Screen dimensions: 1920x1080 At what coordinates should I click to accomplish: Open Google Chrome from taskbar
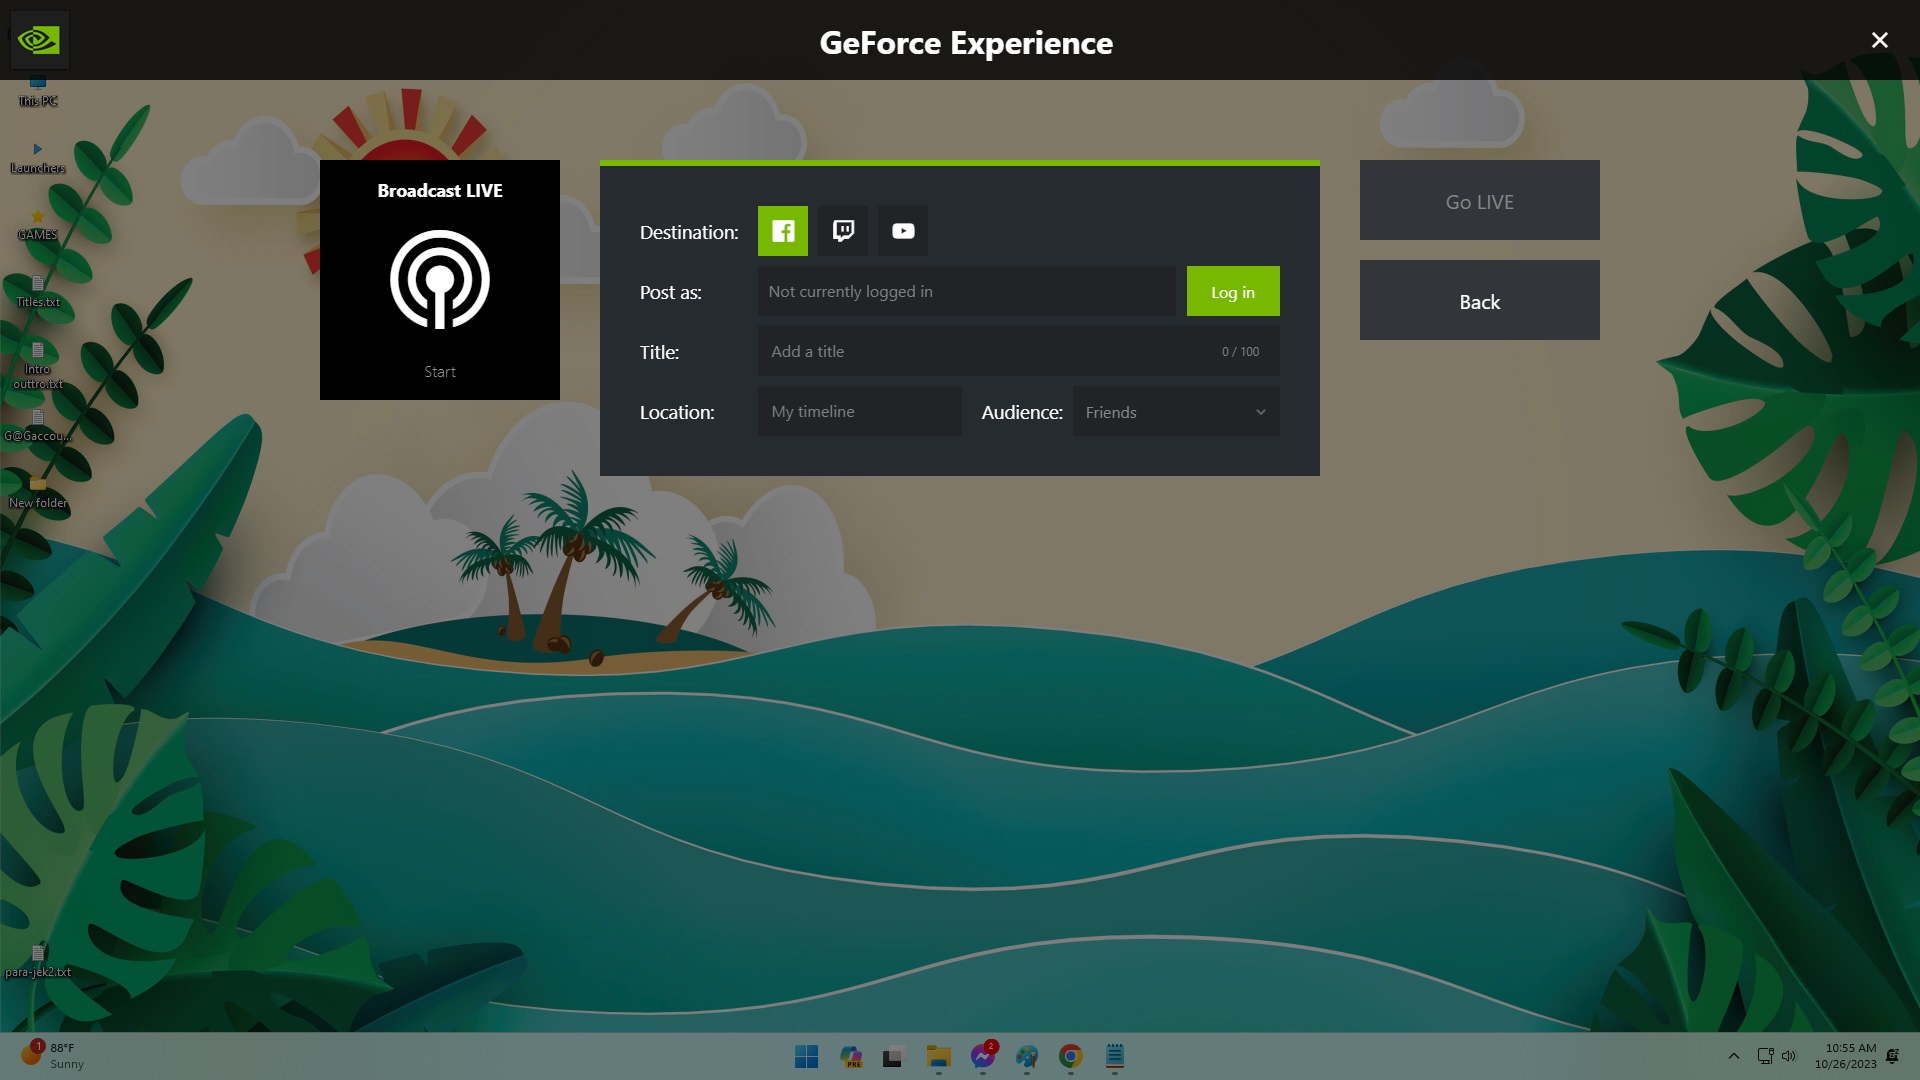point(1071,1056)
